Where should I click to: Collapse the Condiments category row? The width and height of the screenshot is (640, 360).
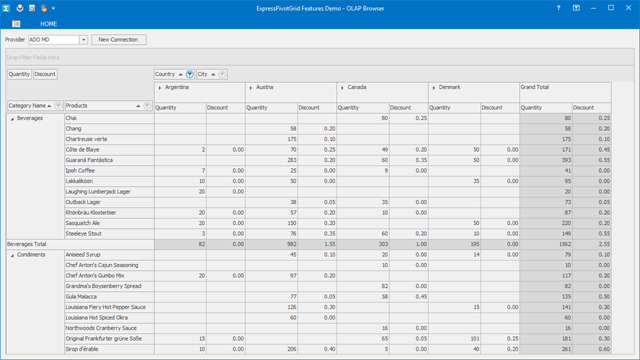(12, 255)
